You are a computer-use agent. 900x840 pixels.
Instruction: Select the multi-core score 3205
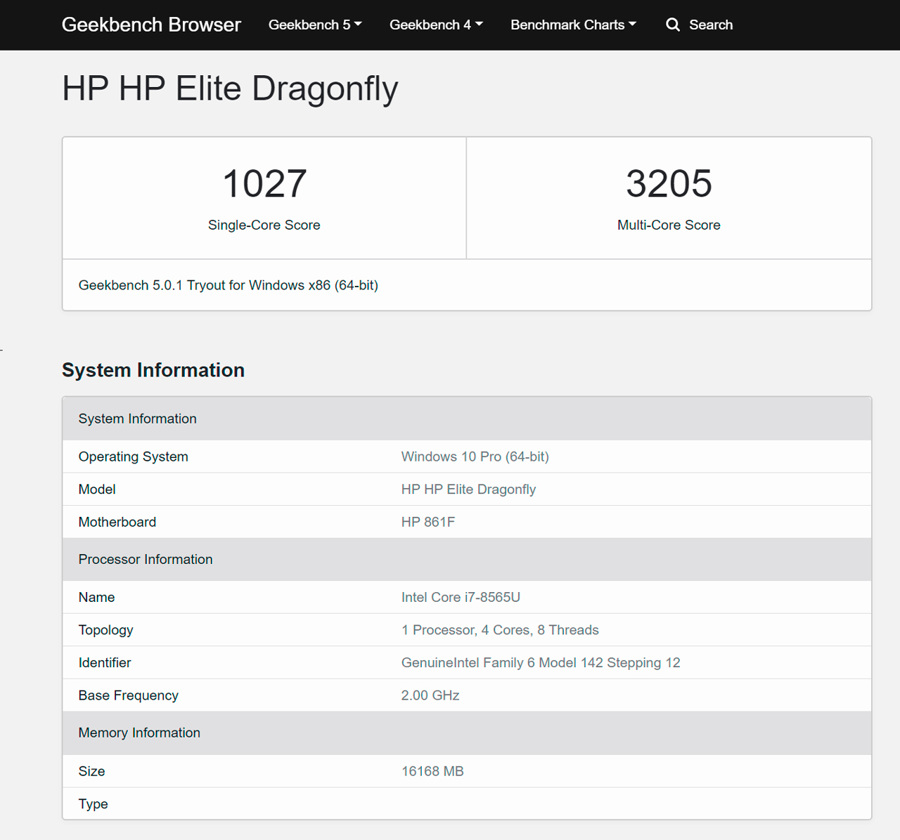[669, 184]
